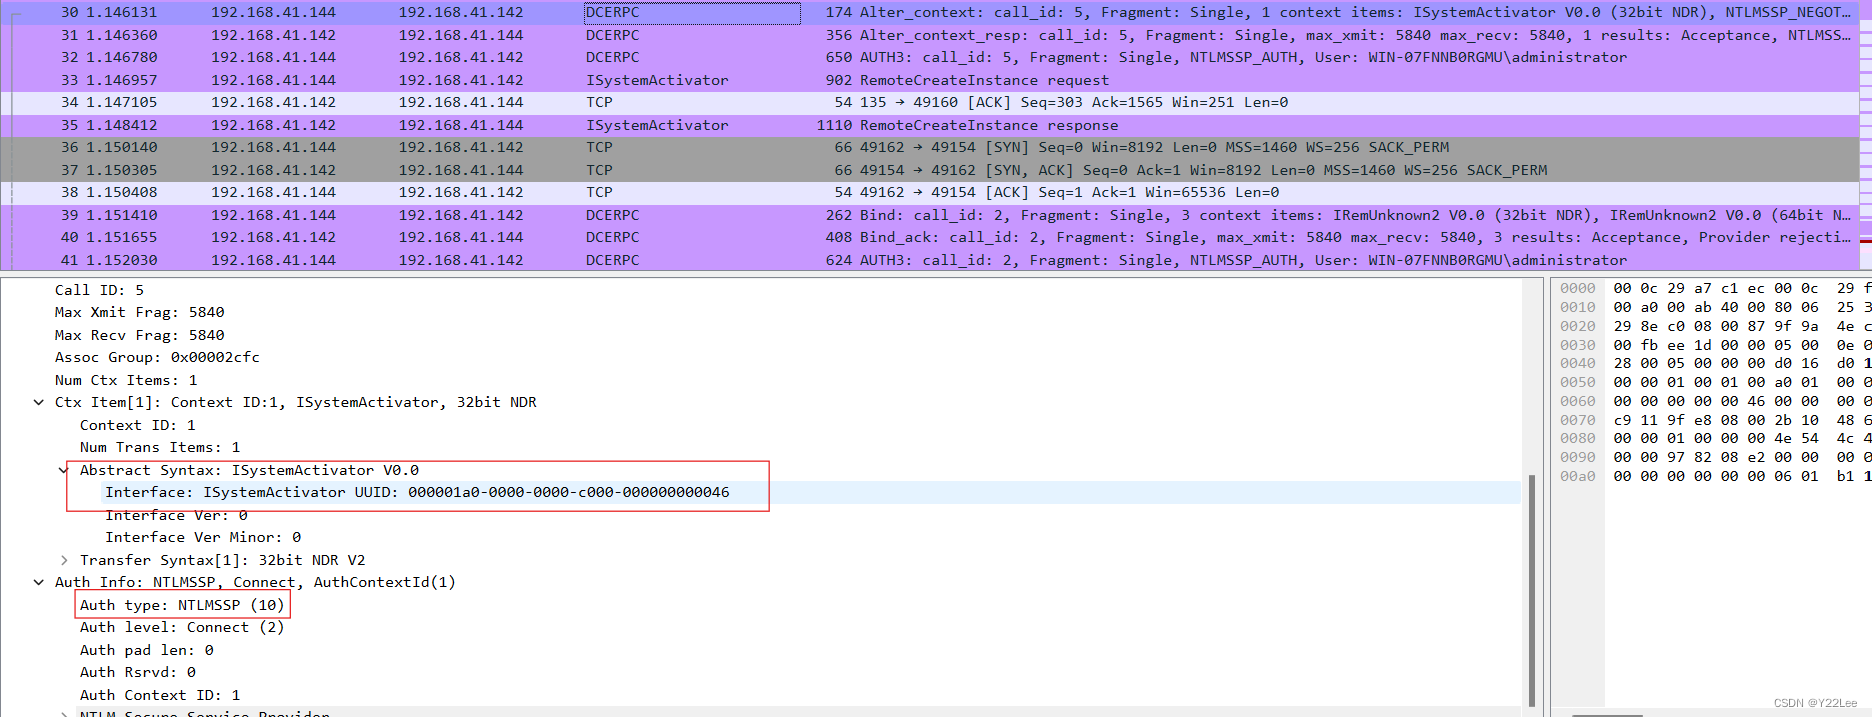Select packet 40 Bind_ack row
Screen dimensions: 1872x717
(x=930, y=237)
